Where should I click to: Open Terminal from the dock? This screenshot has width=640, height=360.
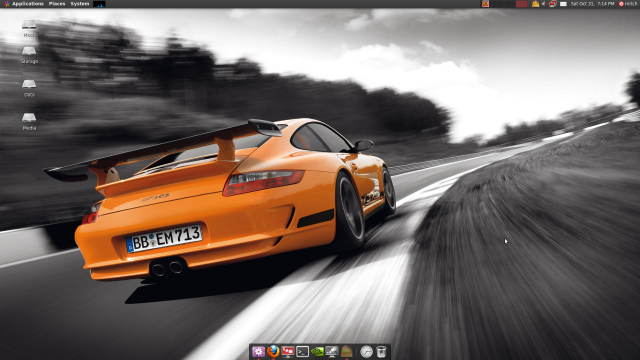(302, 351)
